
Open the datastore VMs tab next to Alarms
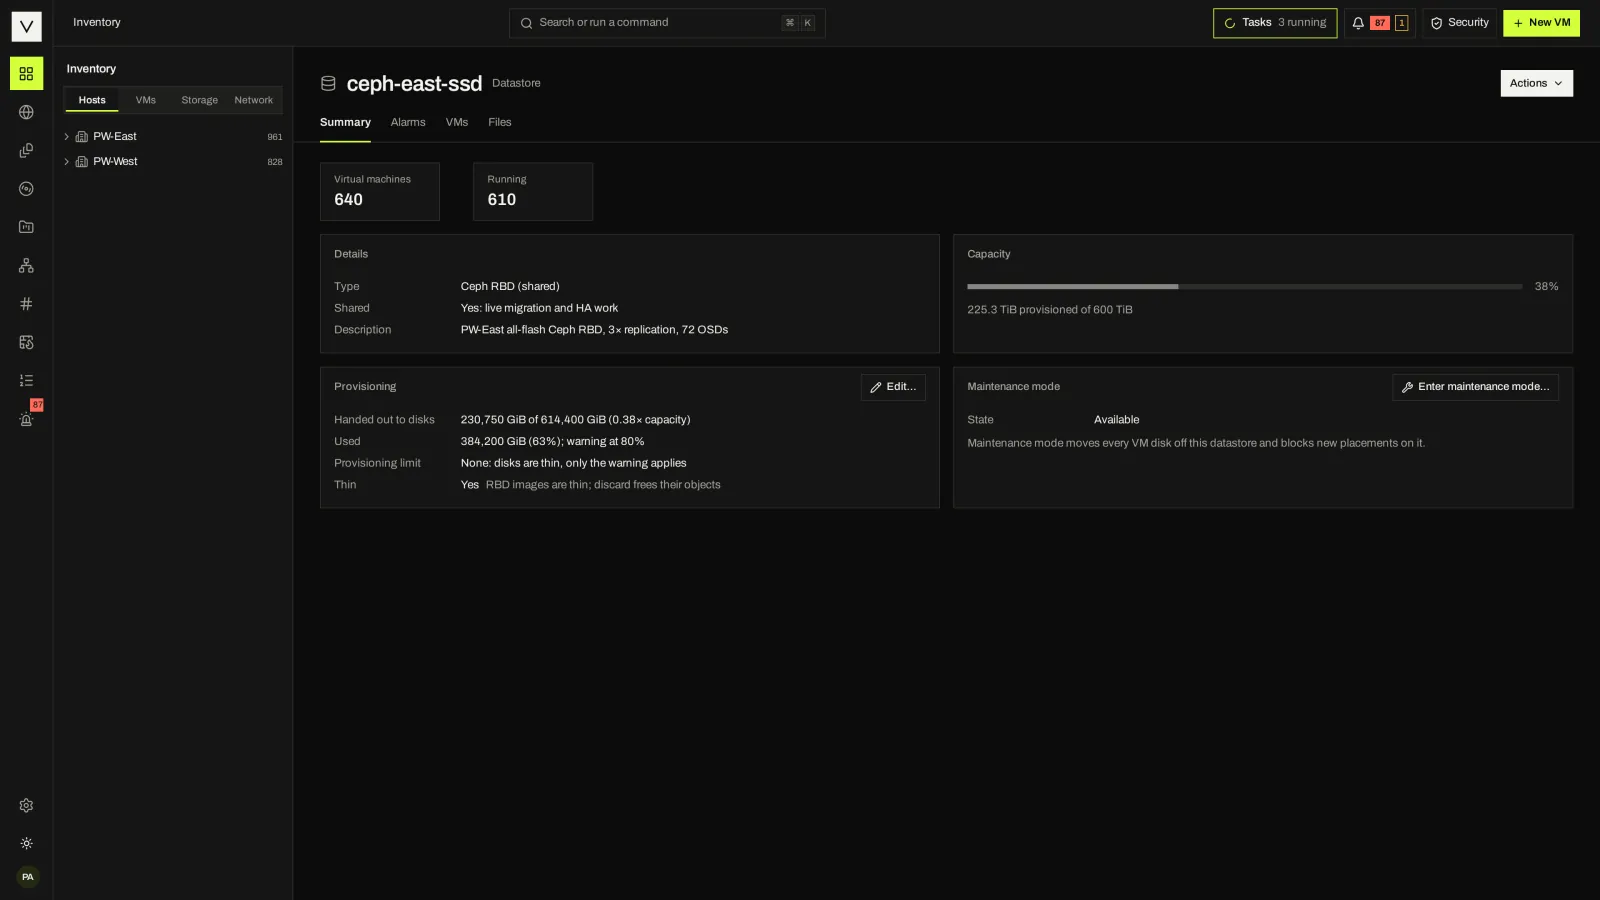click(457, 123)
